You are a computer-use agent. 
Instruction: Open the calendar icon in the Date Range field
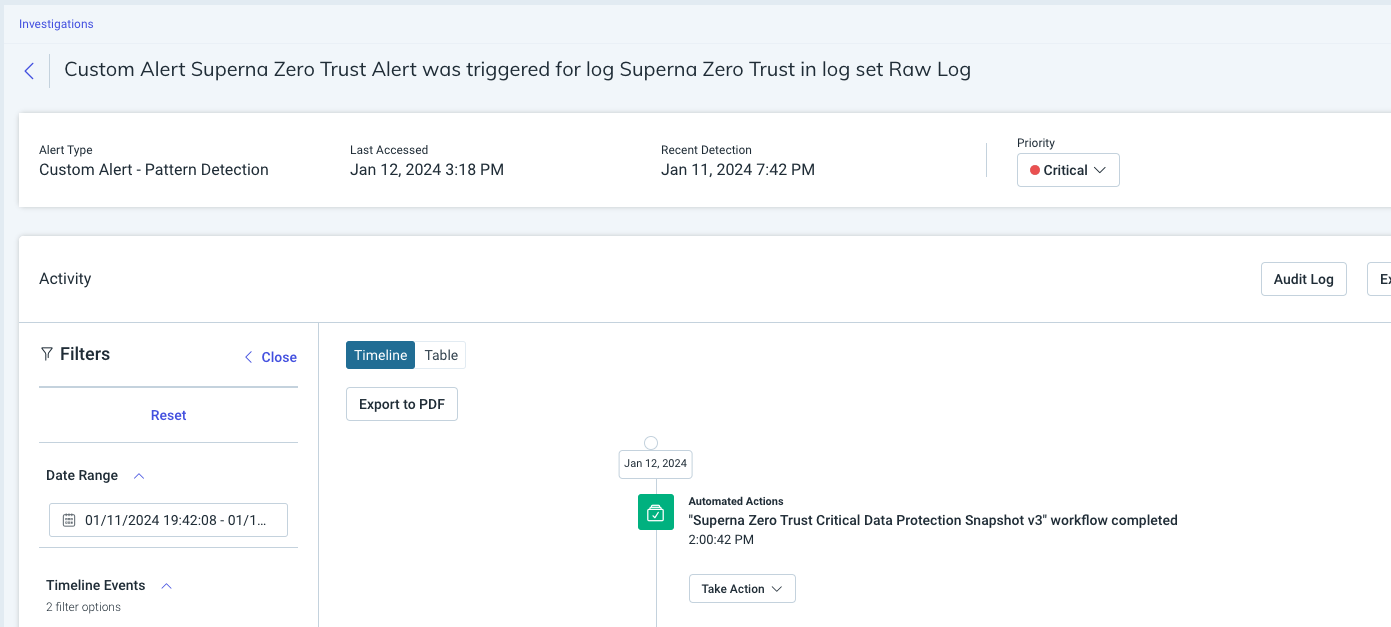click(68, 519)
